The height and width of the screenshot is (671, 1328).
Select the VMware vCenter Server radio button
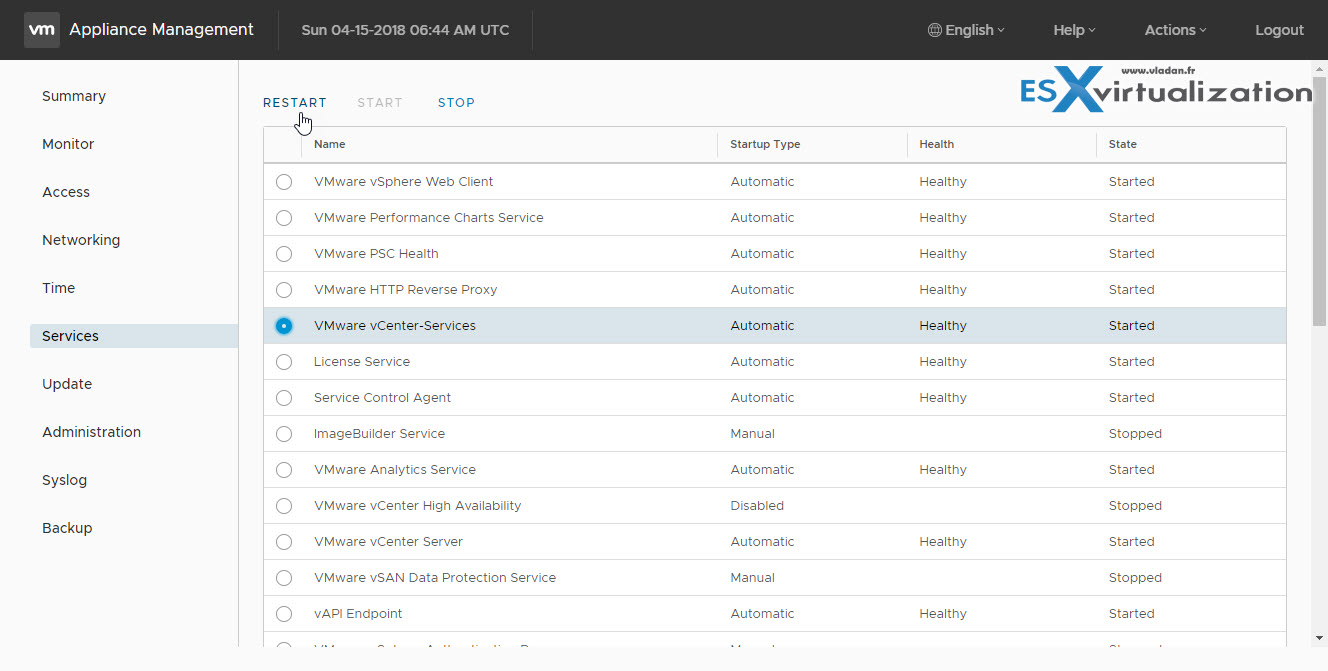(284, 542)
